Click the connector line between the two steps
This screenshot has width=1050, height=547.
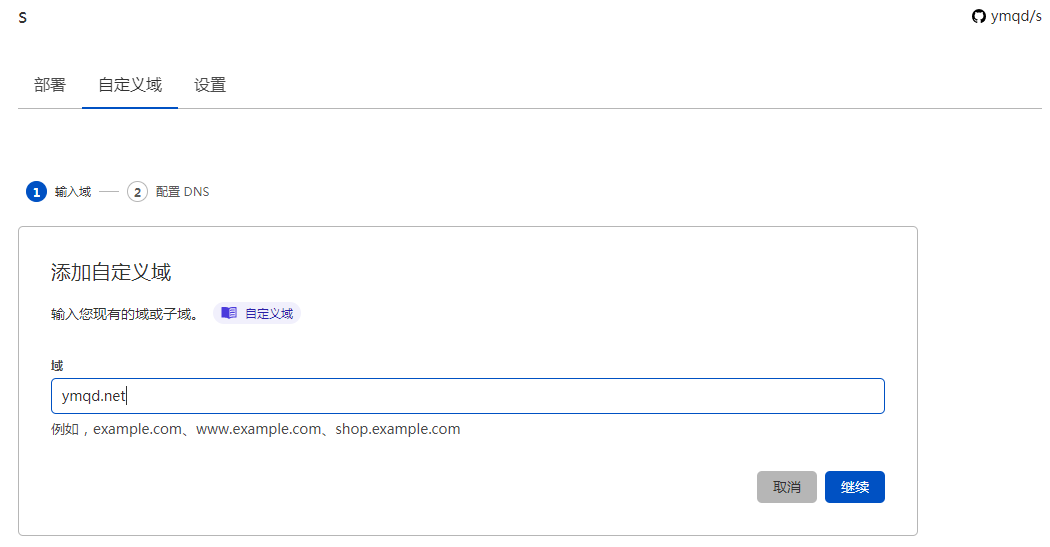(109, 192)
